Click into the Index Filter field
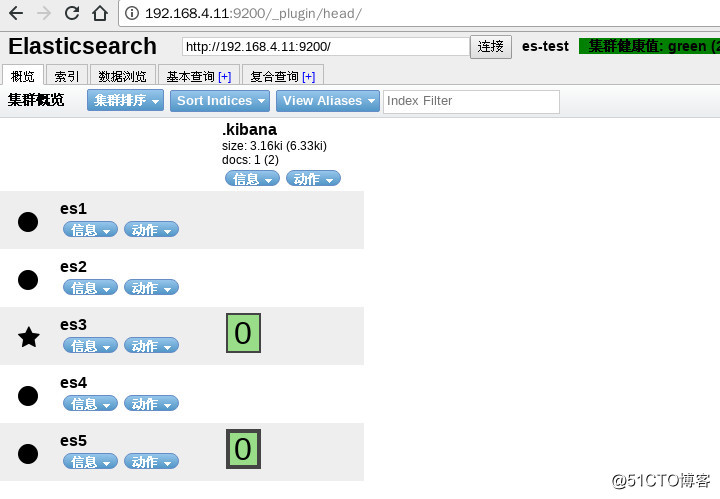Image resolution: width=720 pixels, height=499 pixels. pos(472,101)
